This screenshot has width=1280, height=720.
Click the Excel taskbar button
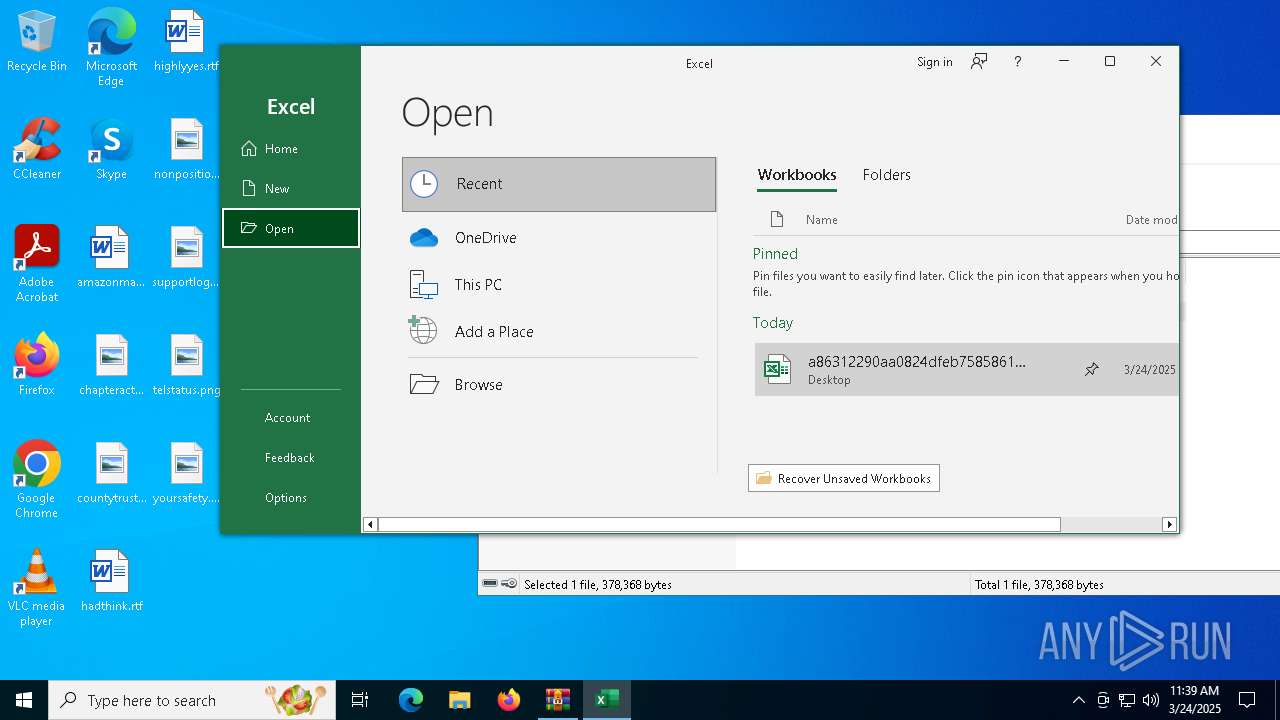(606, 700)
